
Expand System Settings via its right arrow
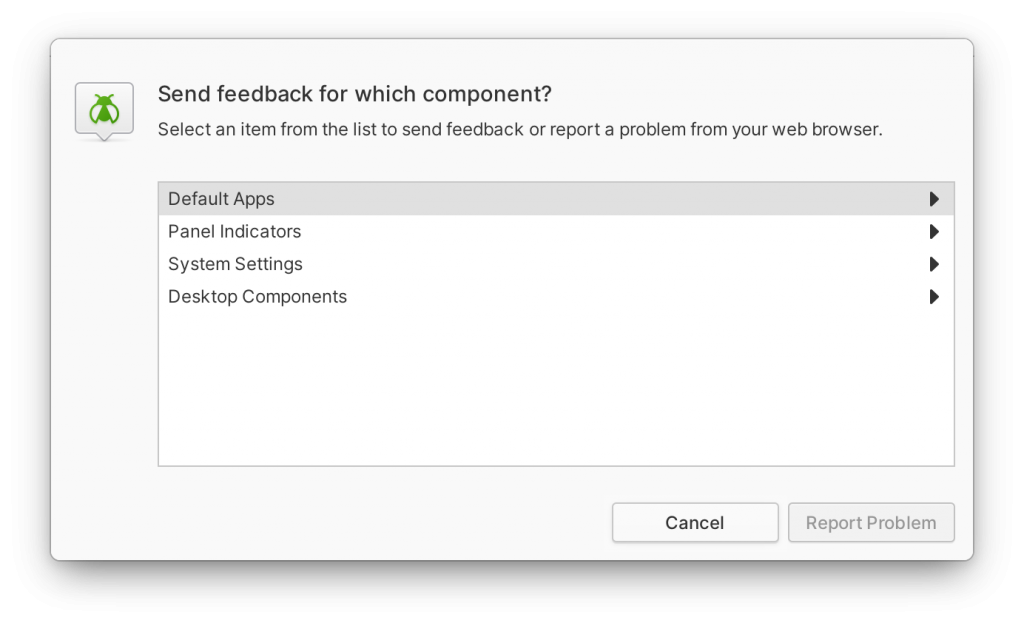click(935, 264)
